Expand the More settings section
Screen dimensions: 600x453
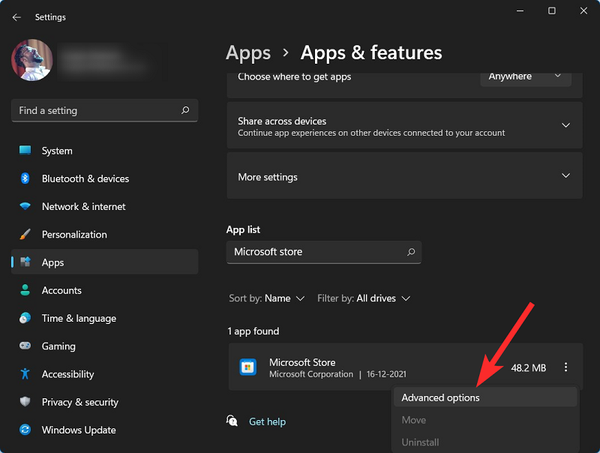[565, 177]
